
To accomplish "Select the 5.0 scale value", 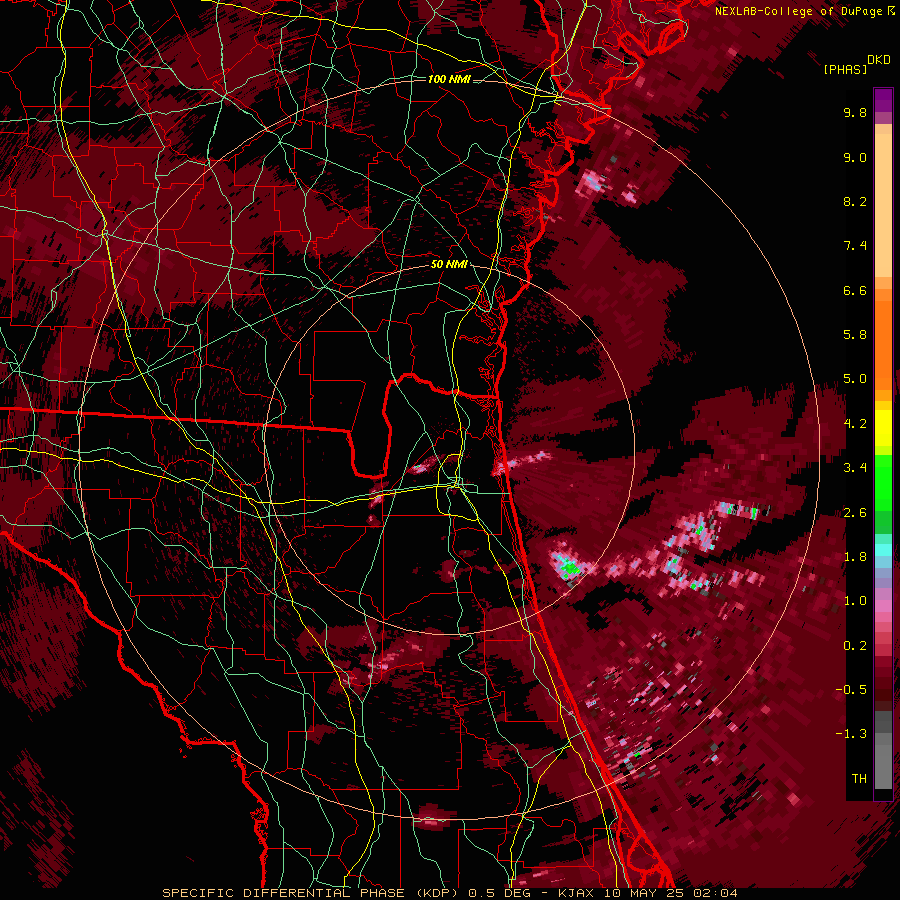I will 855,379.
